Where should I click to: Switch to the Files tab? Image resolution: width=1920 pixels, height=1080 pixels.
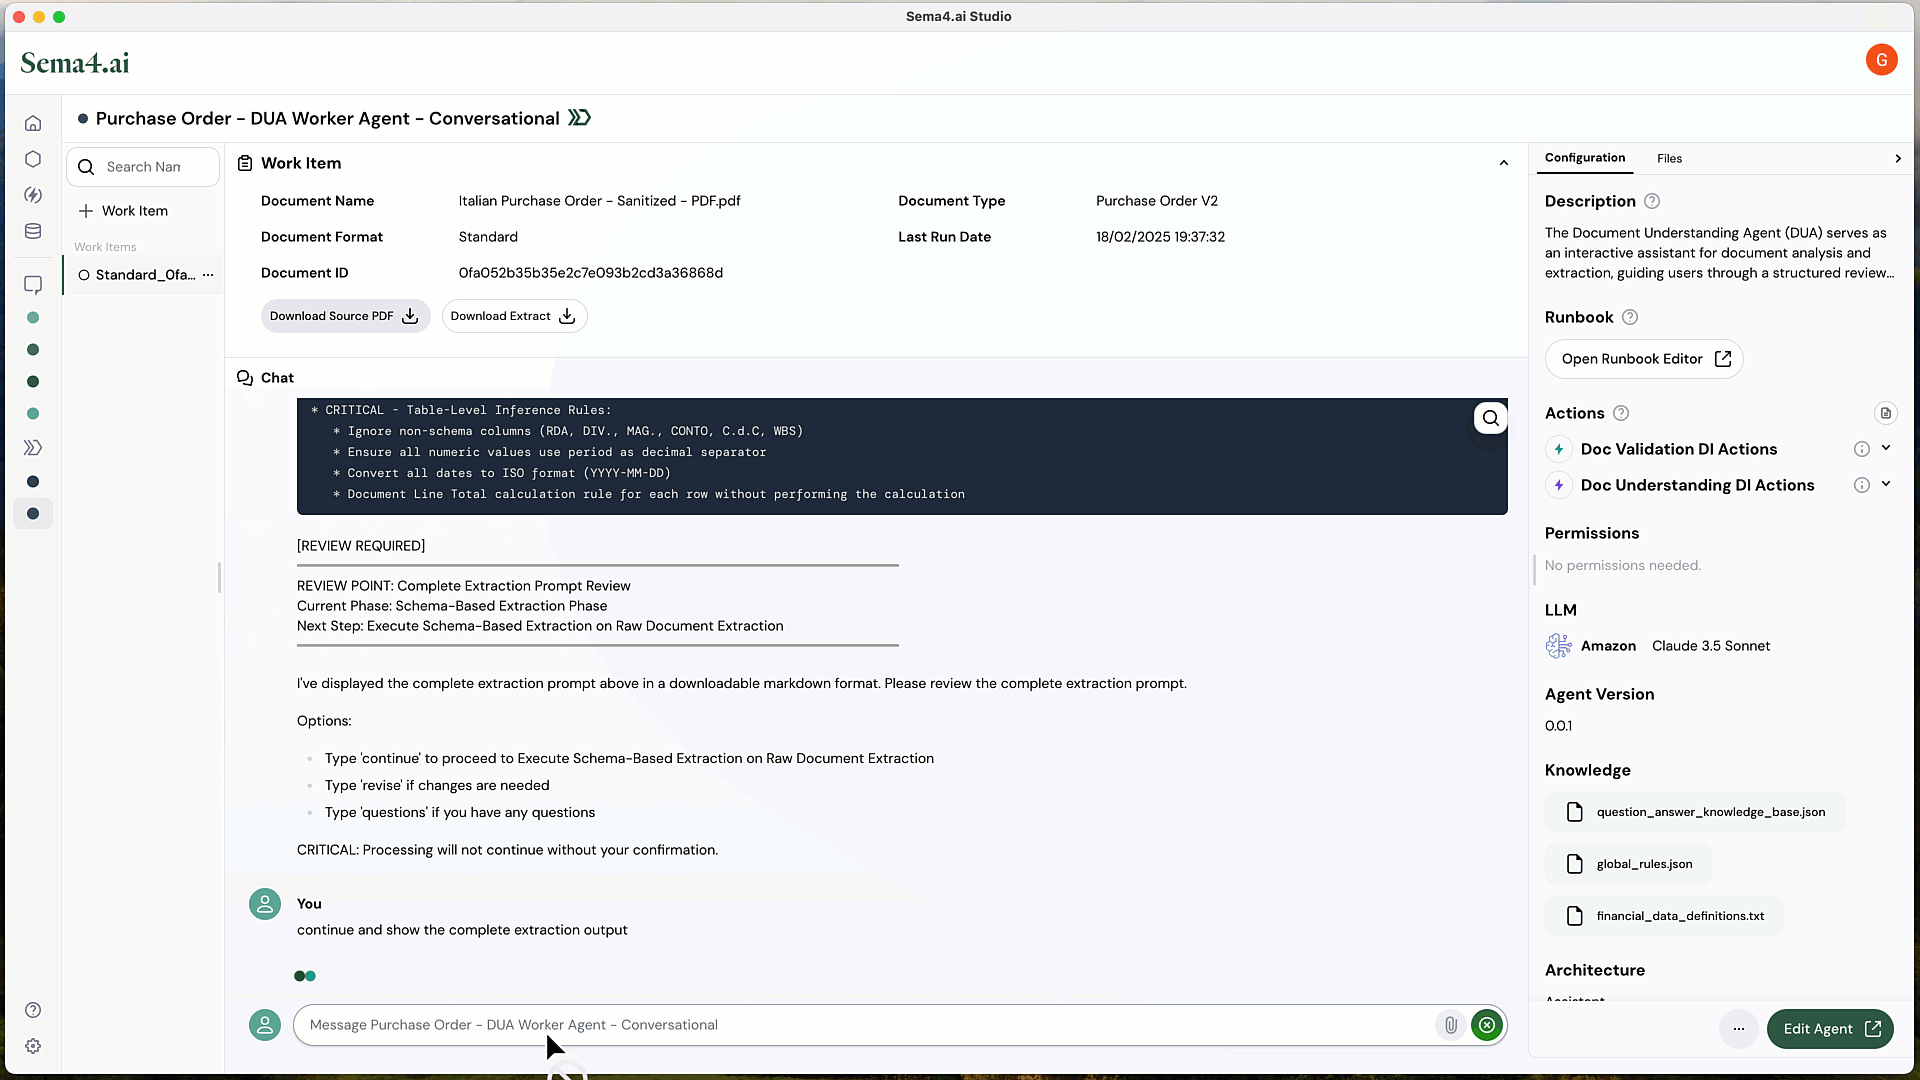(x=1669, y=158)
